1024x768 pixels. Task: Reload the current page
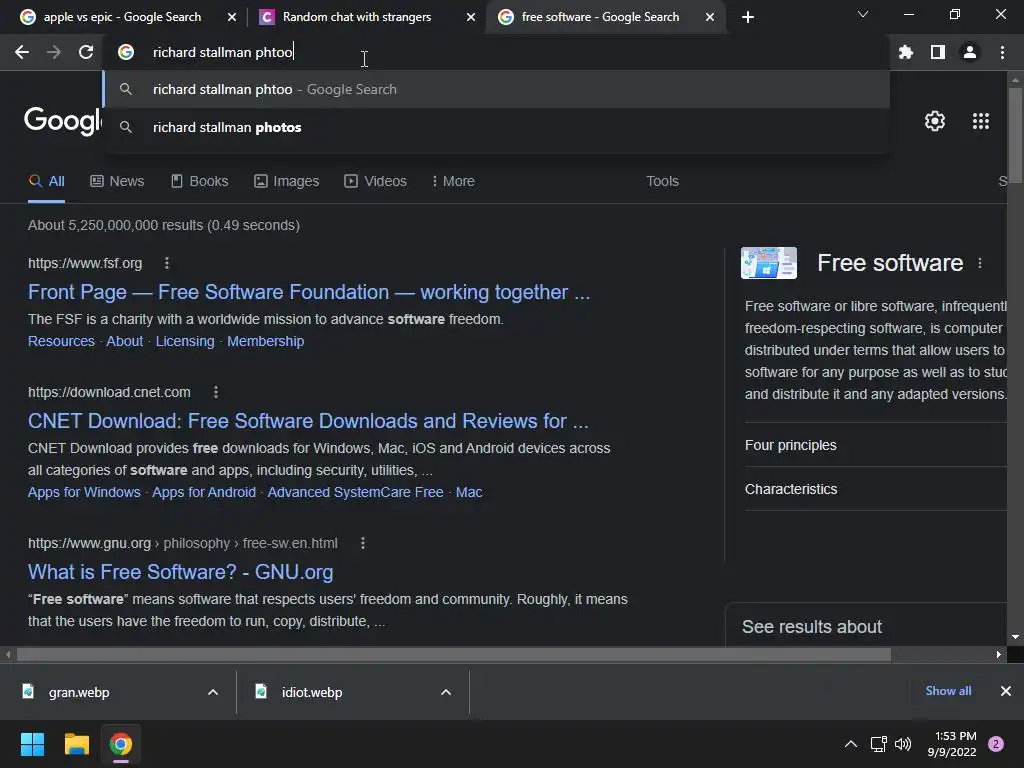pos(86,52)
